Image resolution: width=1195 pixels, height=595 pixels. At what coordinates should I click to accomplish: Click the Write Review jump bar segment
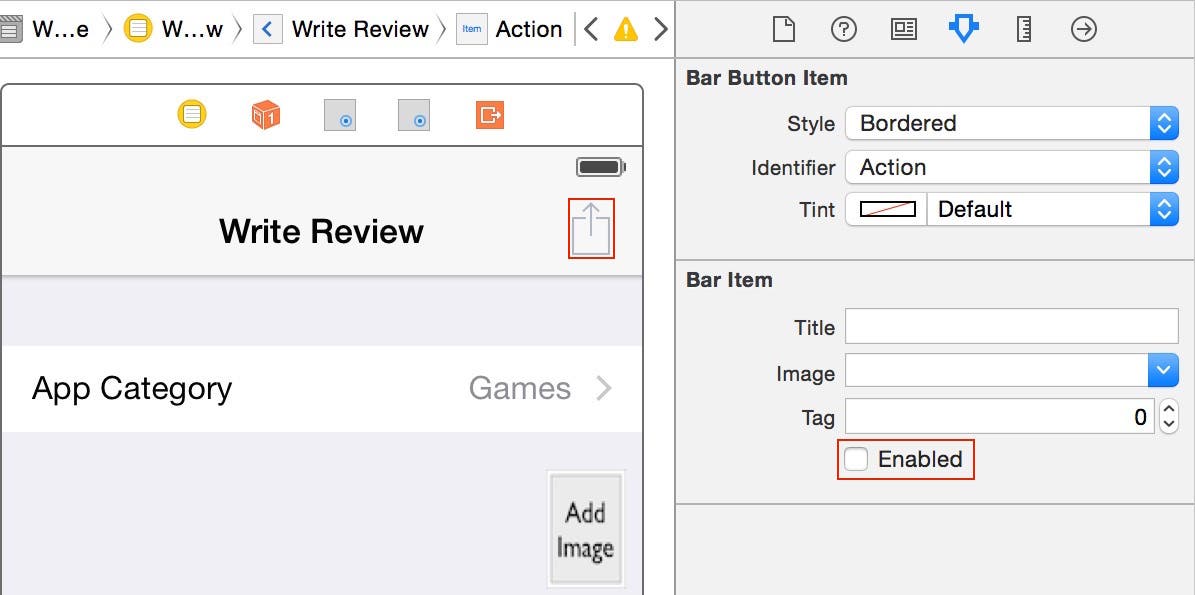pyautogui.click(x=360, y=30)
